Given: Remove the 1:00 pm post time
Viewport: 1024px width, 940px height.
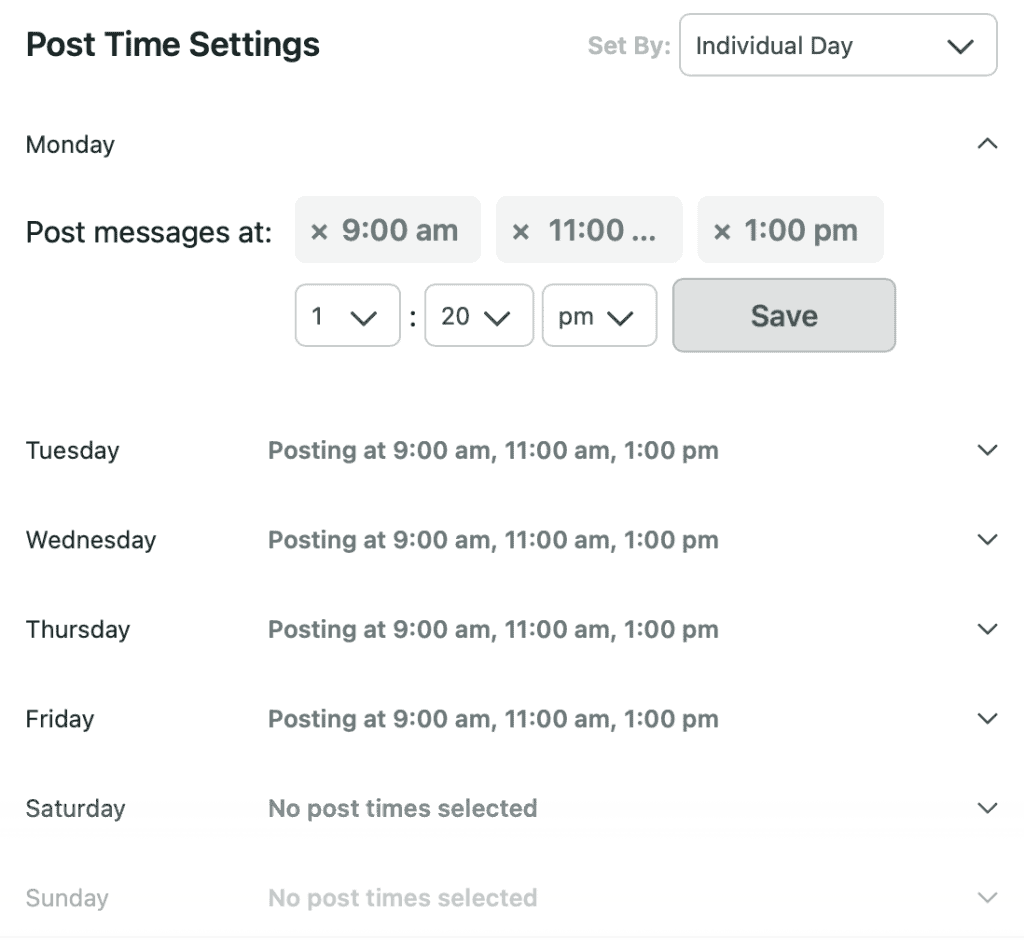Looking at the screenshot, I should click(x=723, y=230).
